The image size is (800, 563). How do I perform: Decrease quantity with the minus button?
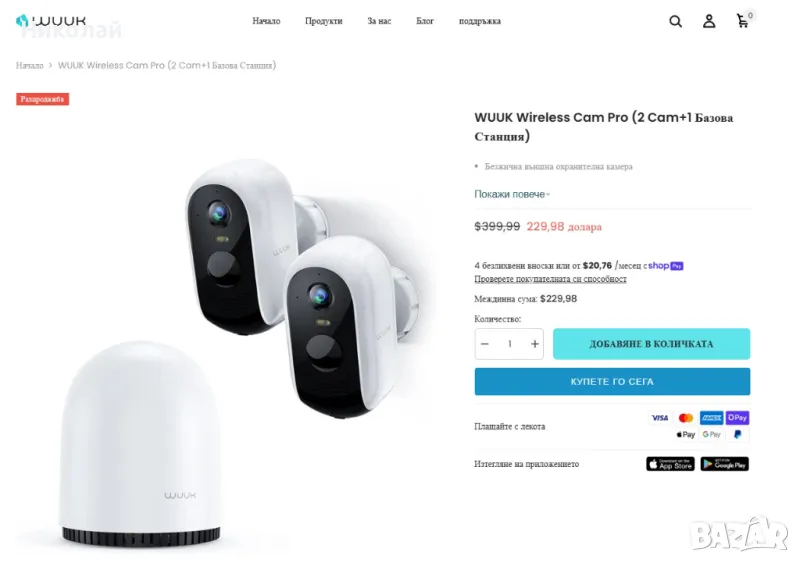pyautogui.click(x=485, y=344)
